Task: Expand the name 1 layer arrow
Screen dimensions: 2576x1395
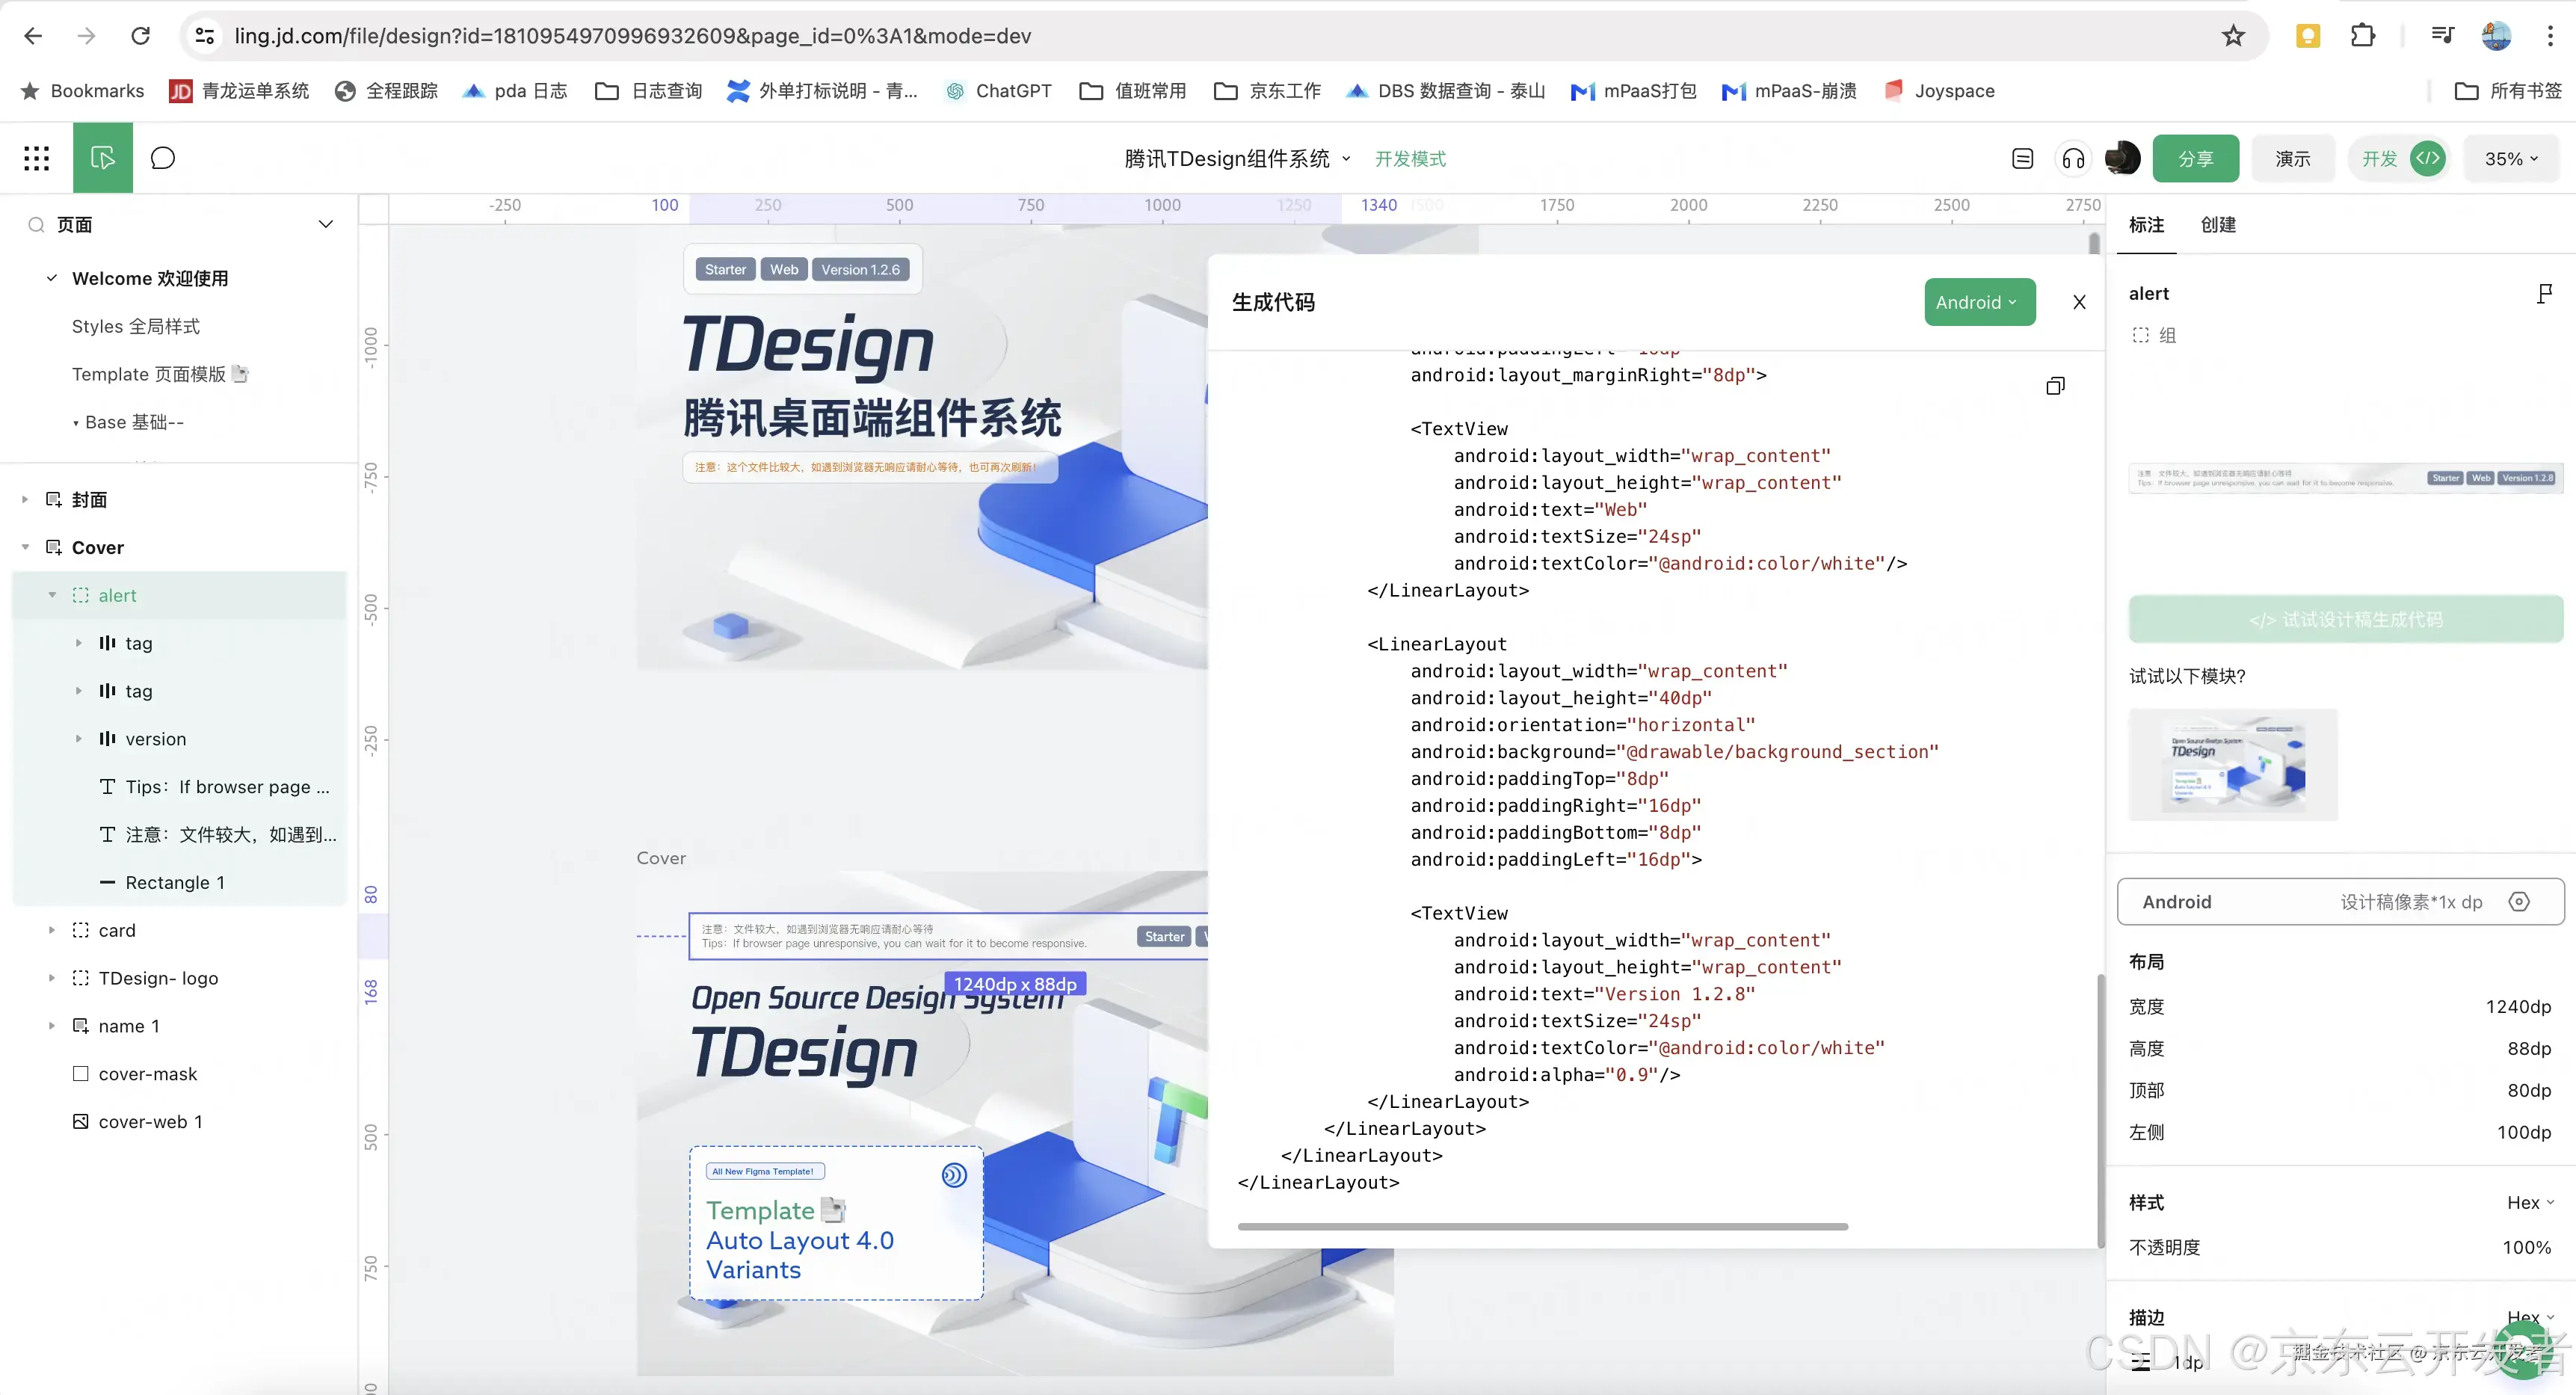Action: point(52,1026)
